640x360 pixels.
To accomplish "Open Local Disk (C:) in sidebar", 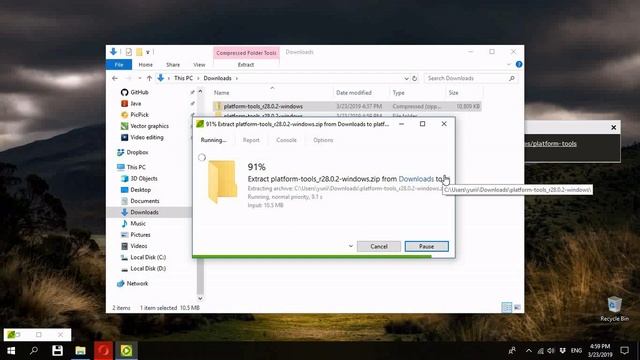I will (148, 258).
